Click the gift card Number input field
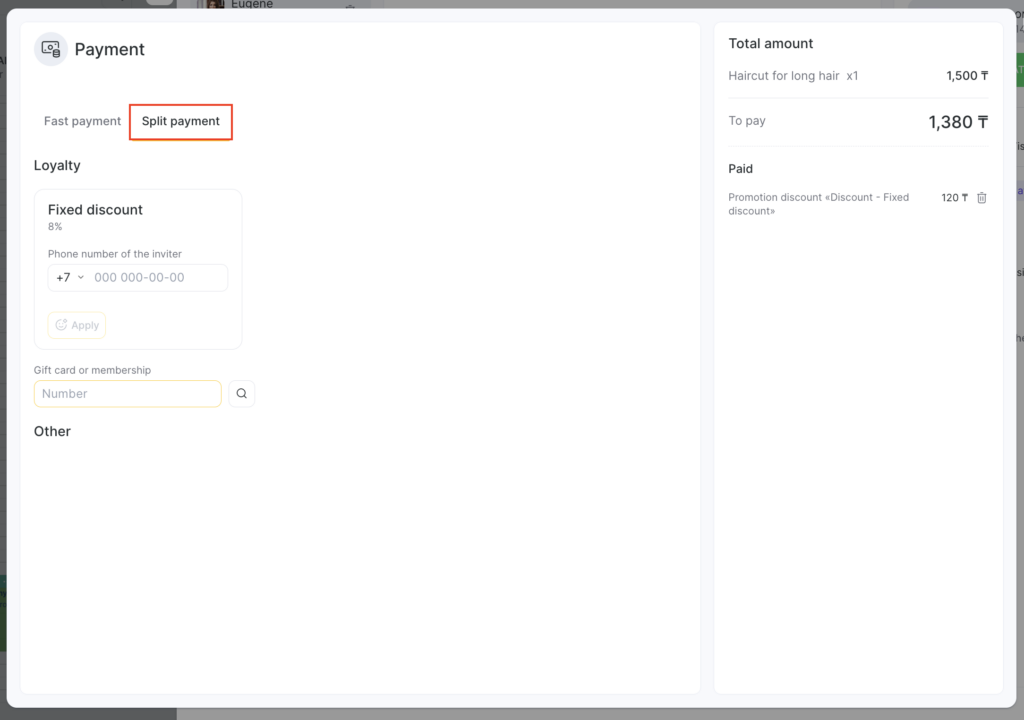The height and width of the screenshot is (720, 1024). click(128, 394)
